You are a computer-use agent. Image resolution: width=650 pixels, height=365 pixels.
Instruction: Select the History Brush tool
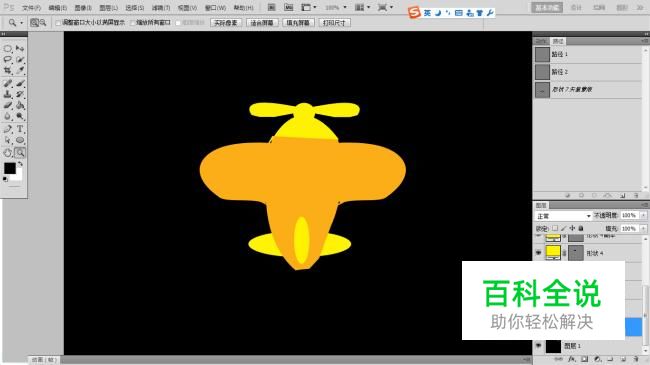(x=19, y=94)
